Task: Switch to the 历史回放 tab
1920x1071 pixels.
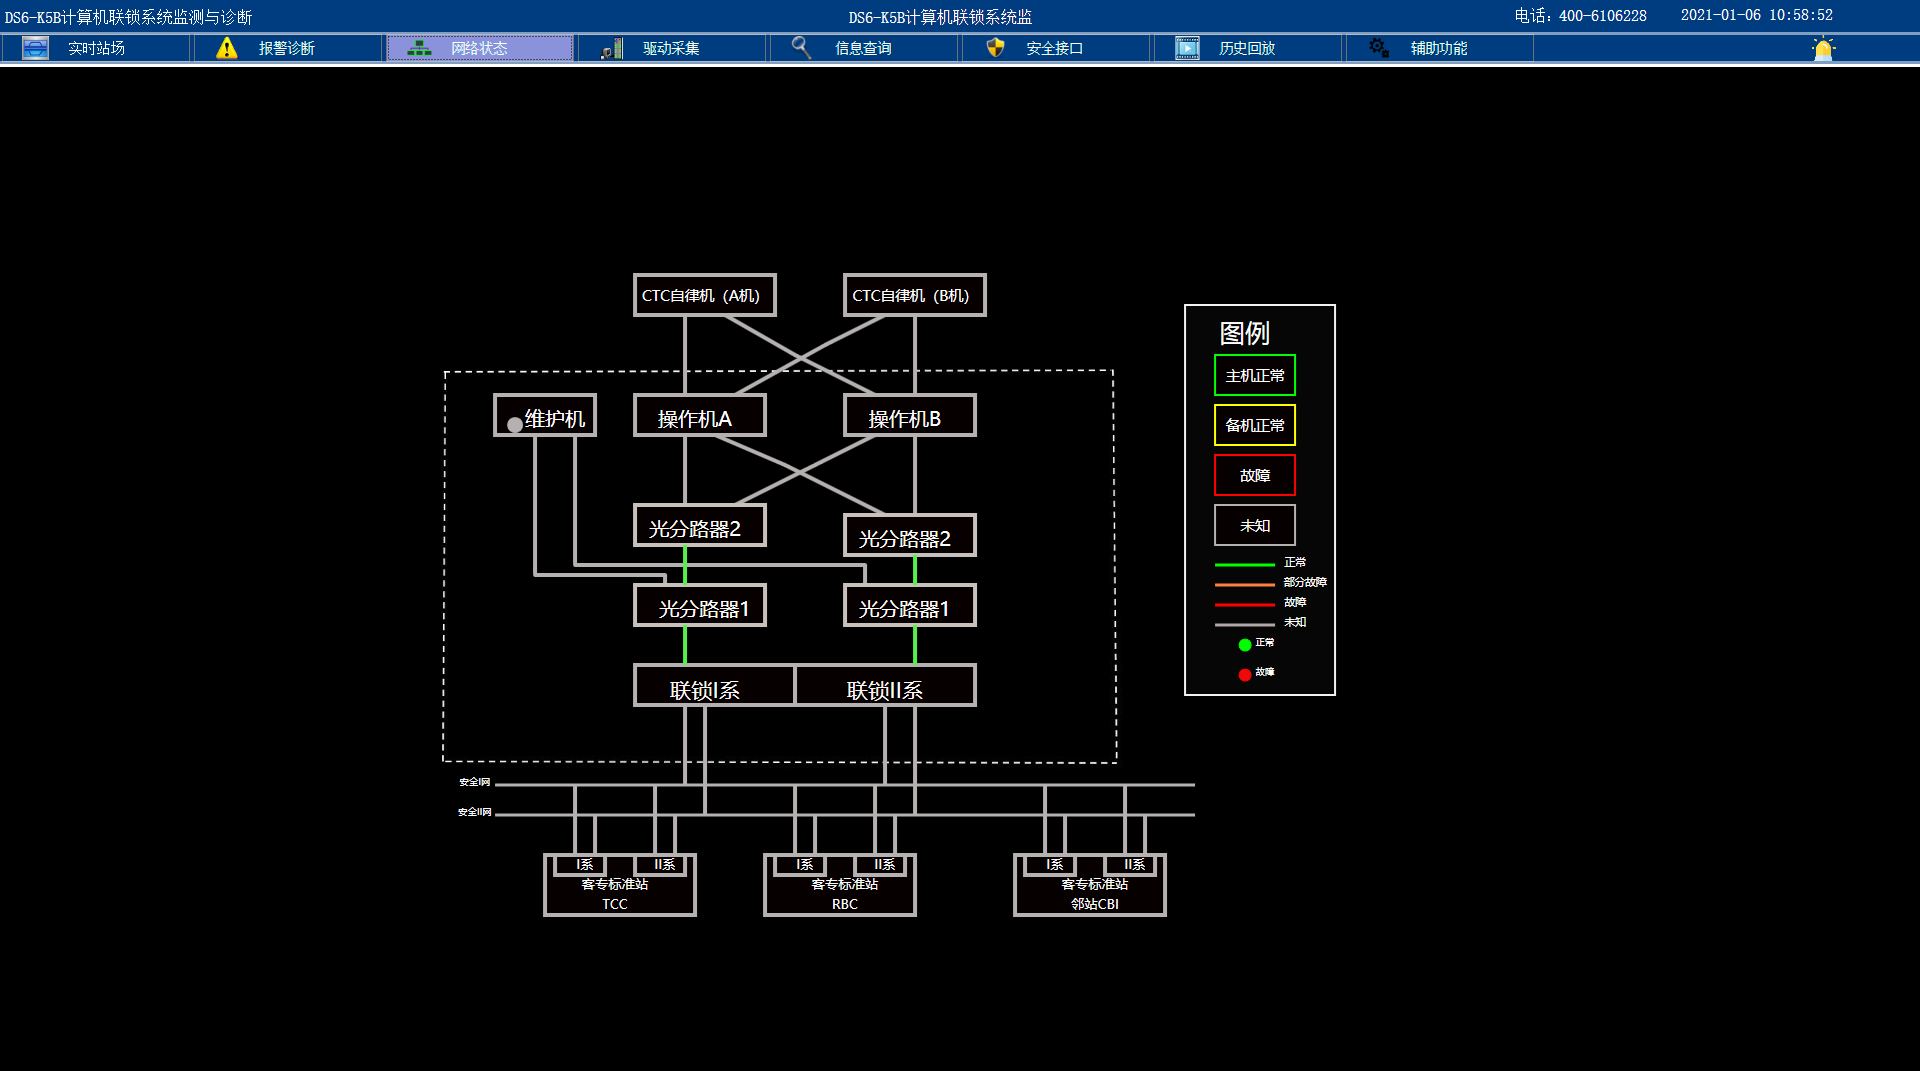Action: [x=1248, y=48]
